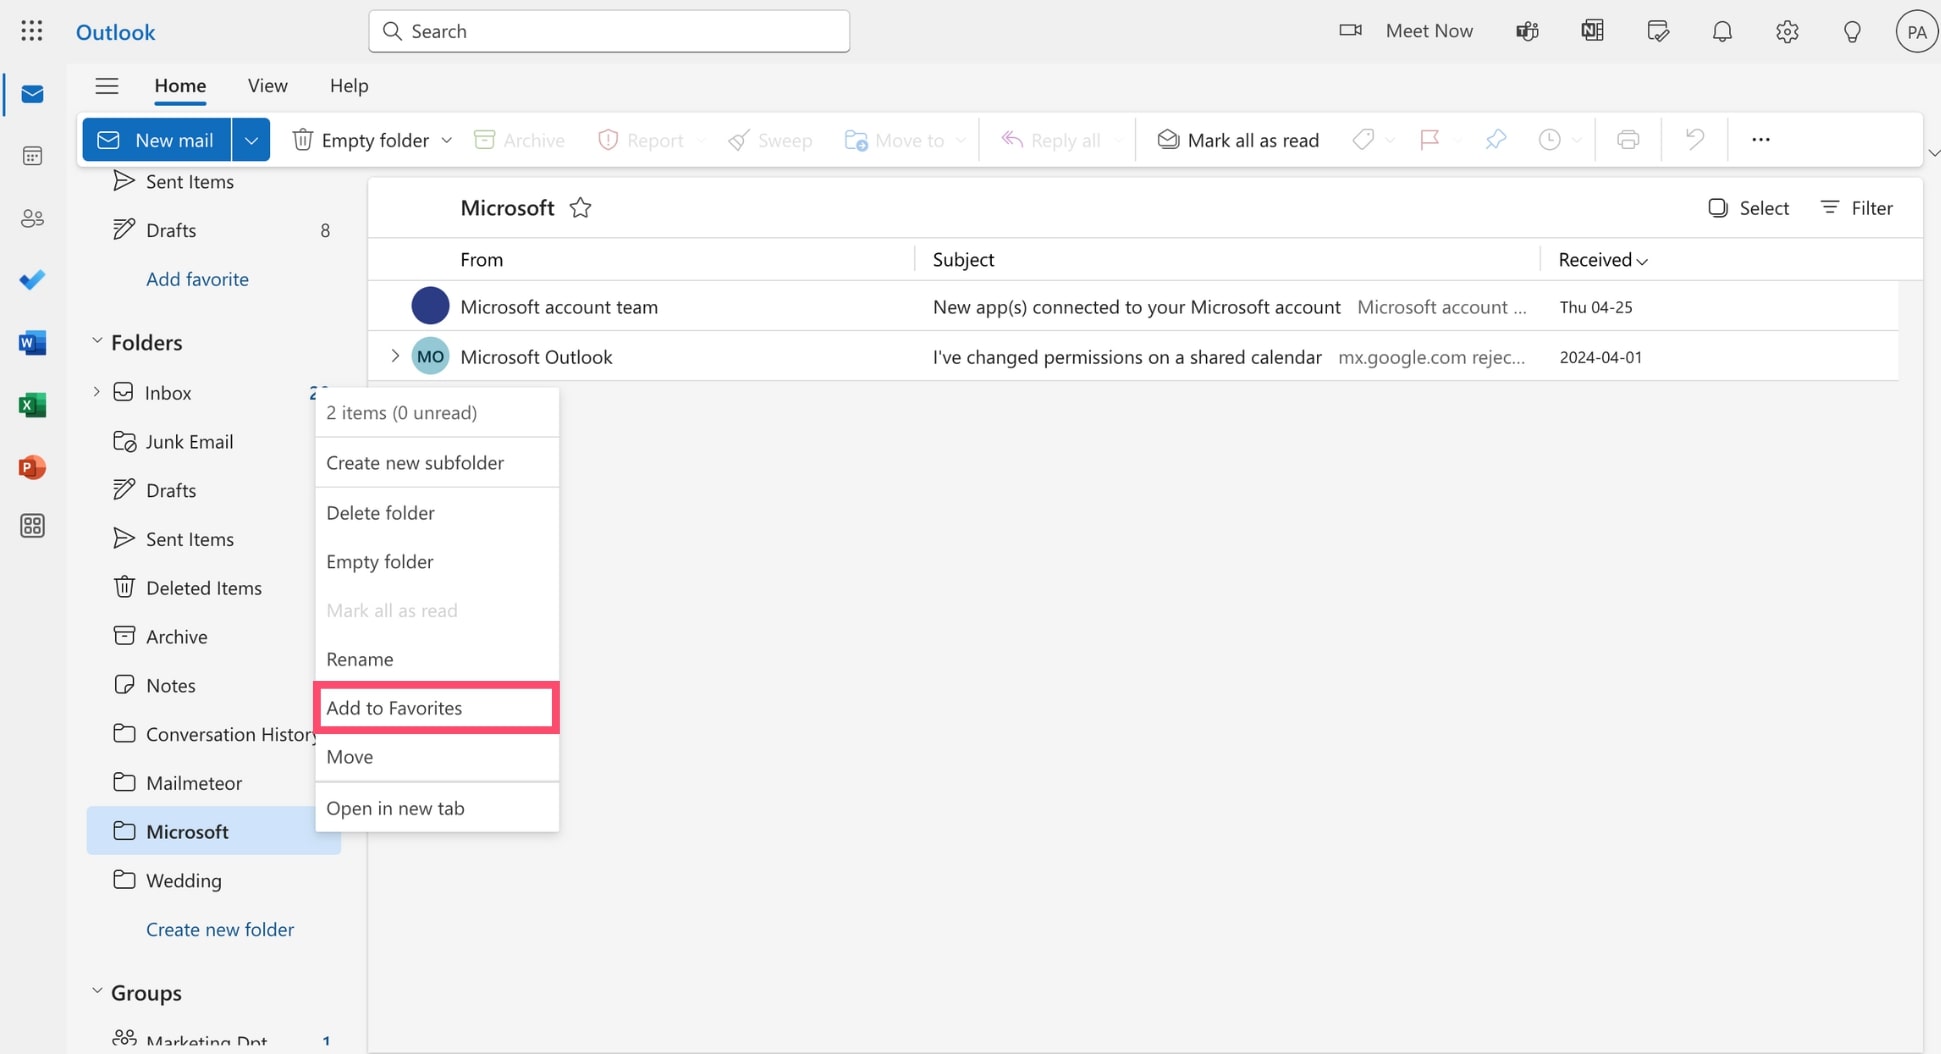The image size is (1941, 1054).
Task: Click the Meet Now button
Action: [1406, 31]
